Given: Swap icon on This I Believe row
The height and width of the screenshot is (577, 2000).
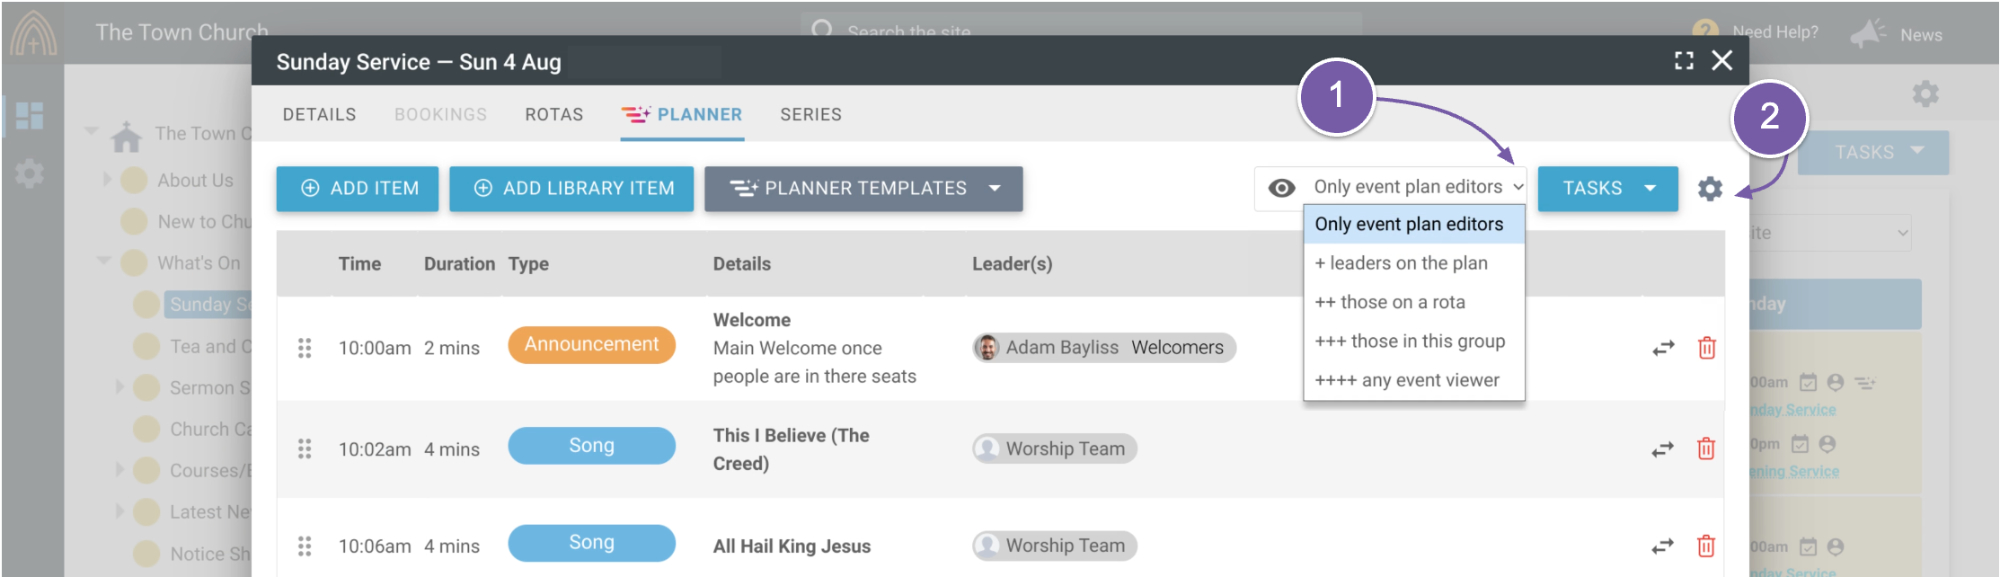Looking at the screenshot, I should tap(1663, 450).
